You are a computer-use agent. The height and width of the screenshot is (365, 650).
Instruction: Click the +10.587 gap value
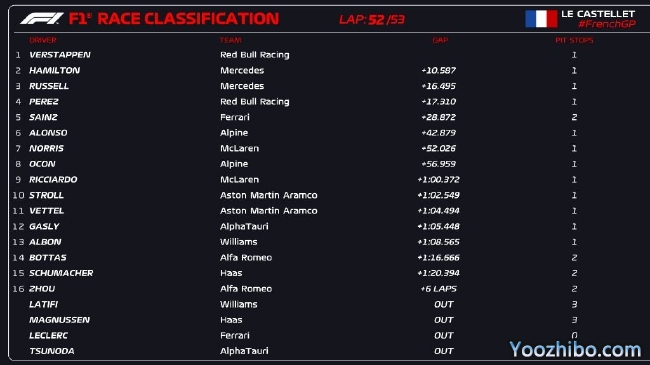tap(438, 71)
